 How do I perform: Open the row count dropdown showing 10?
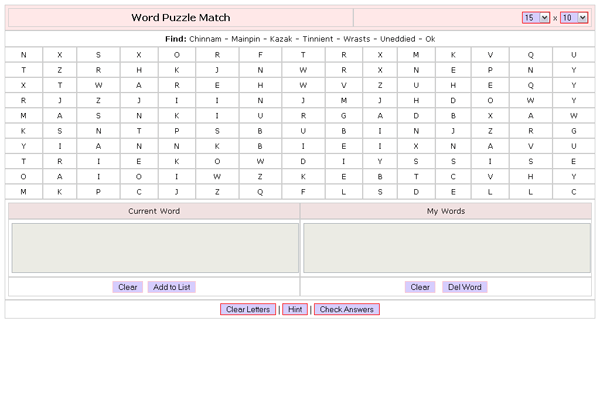(574, 18)
